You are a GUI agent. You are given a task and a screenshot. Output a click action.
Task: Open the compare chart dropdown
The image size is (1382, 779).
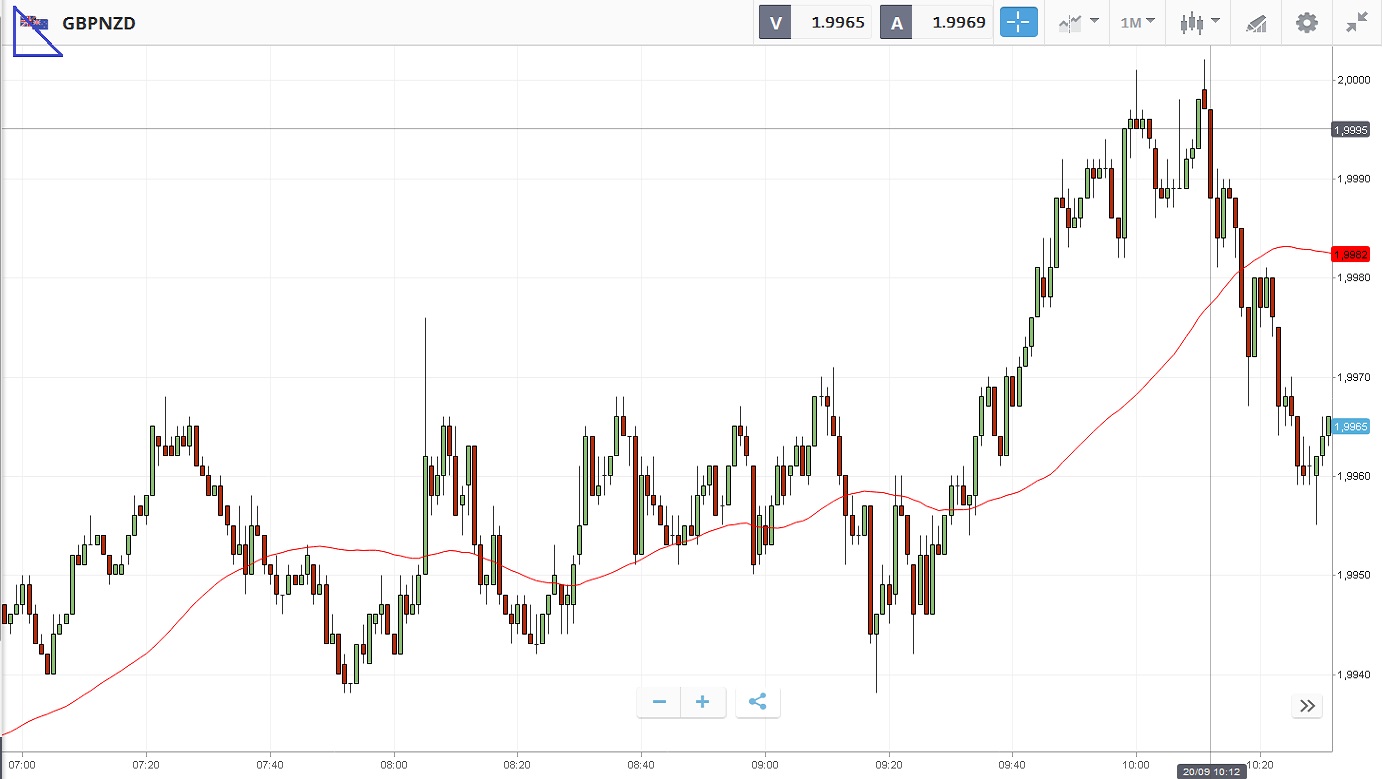pyautogui.click(x=1079, y=22)
